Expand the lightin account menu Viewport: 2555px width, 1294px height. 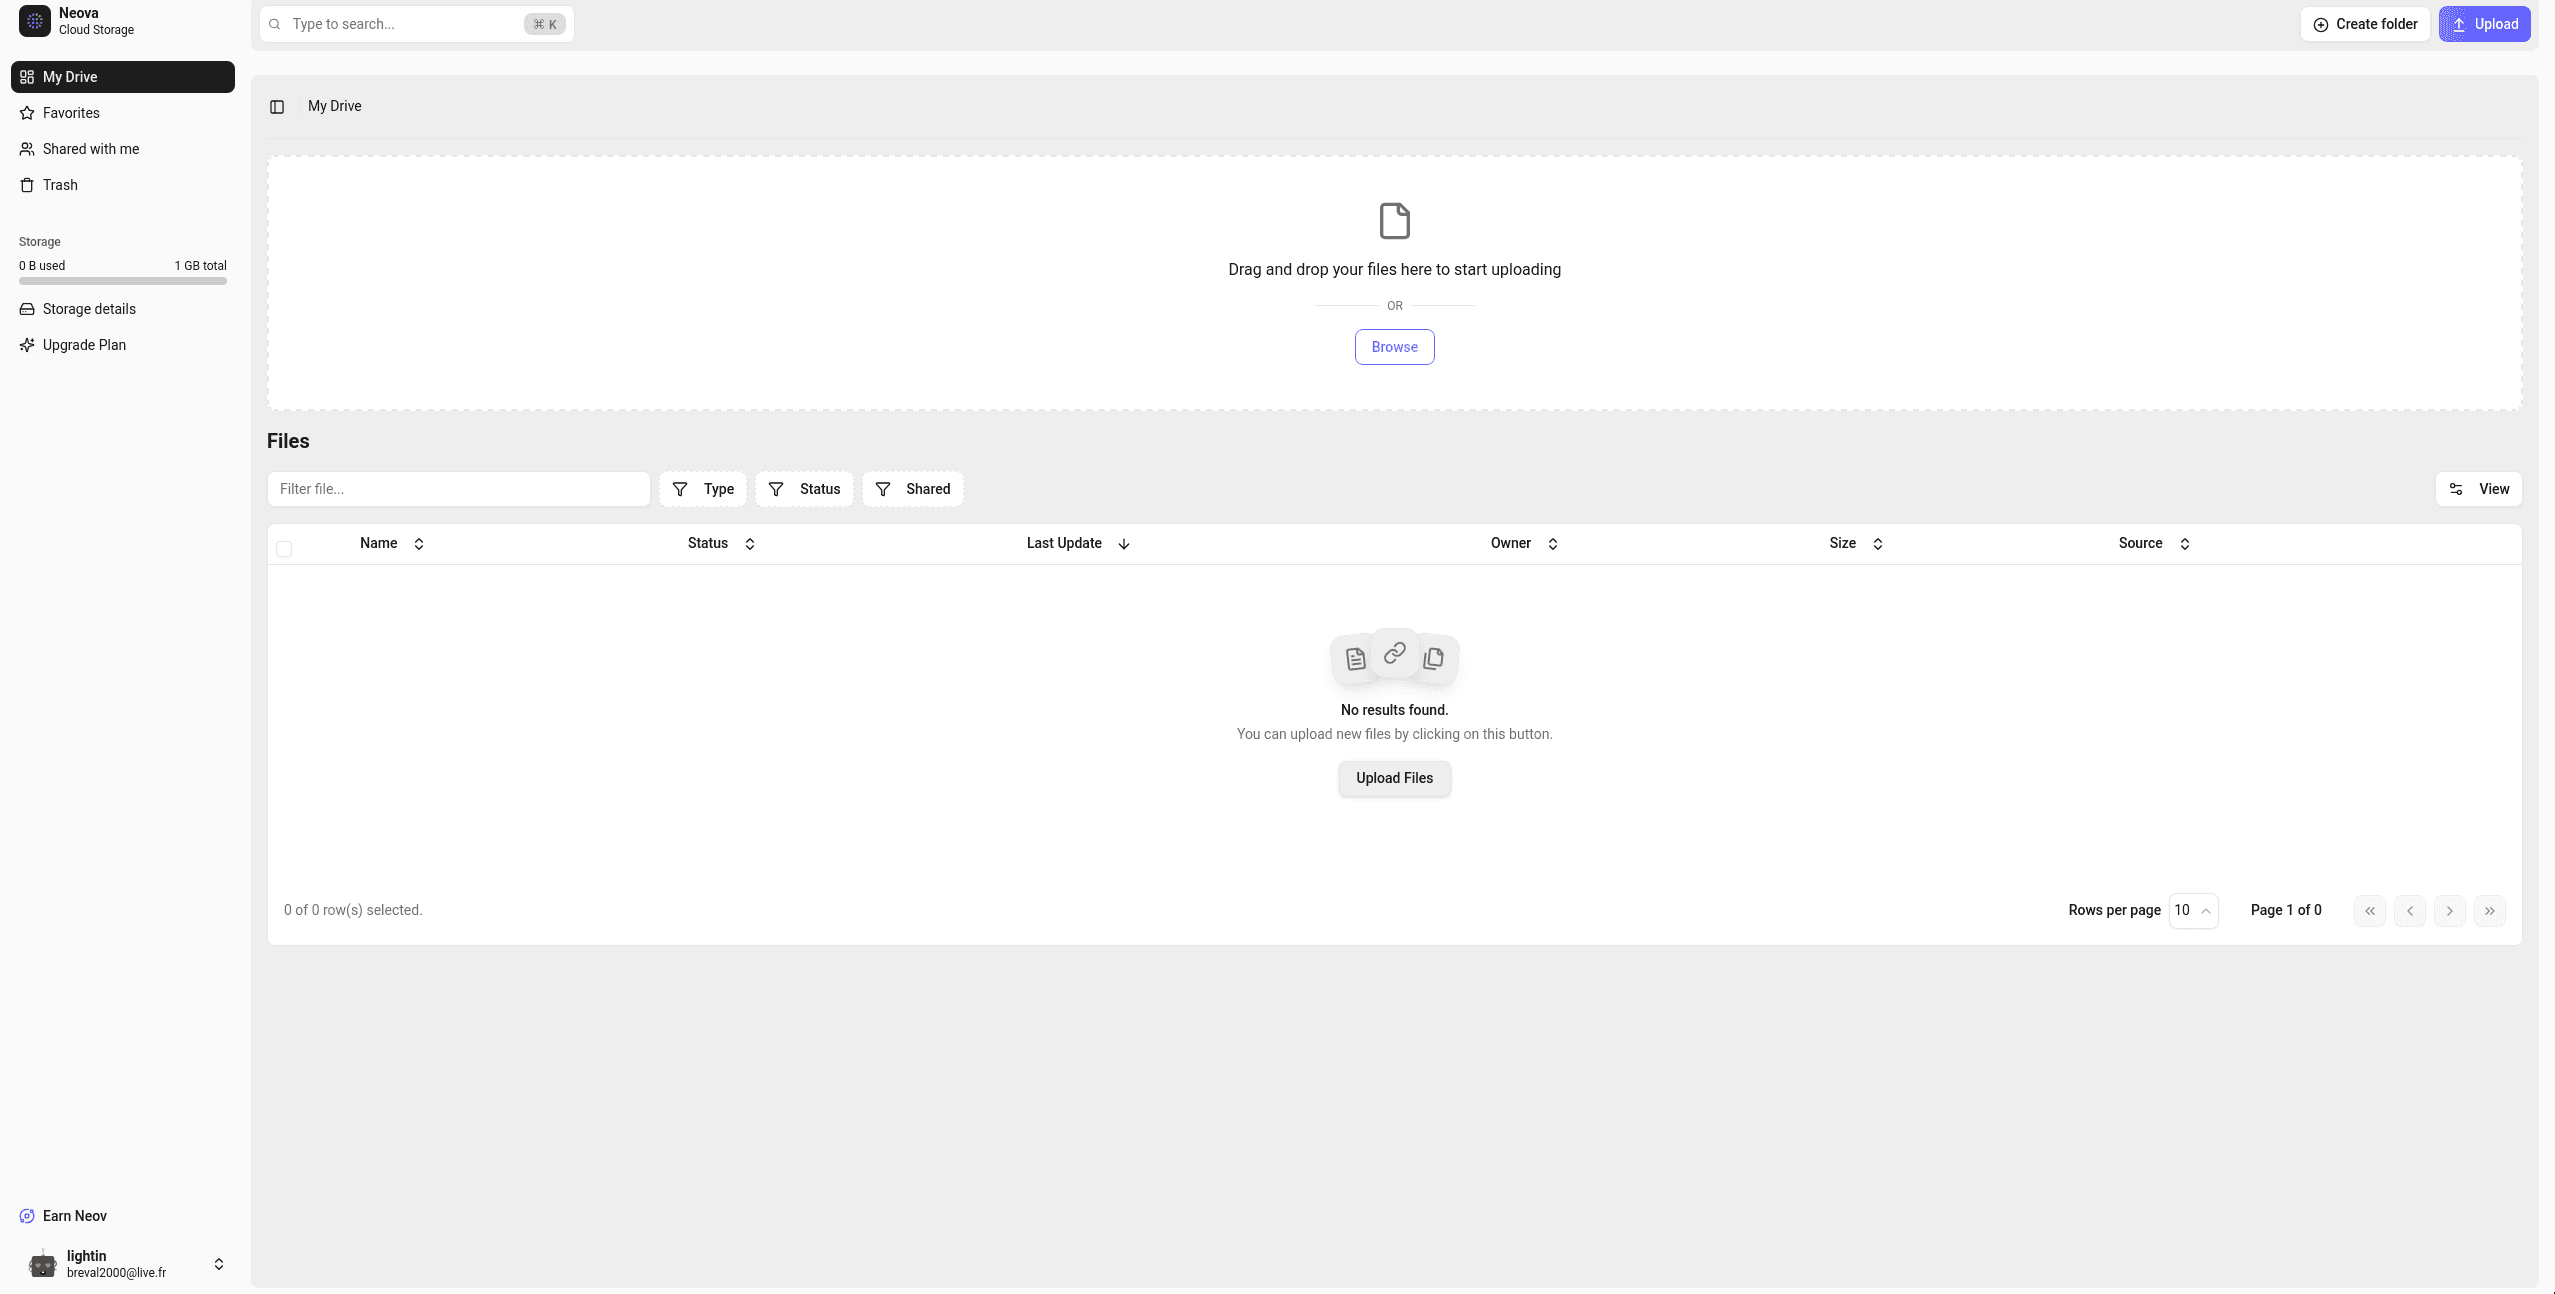click(219, 1264)
